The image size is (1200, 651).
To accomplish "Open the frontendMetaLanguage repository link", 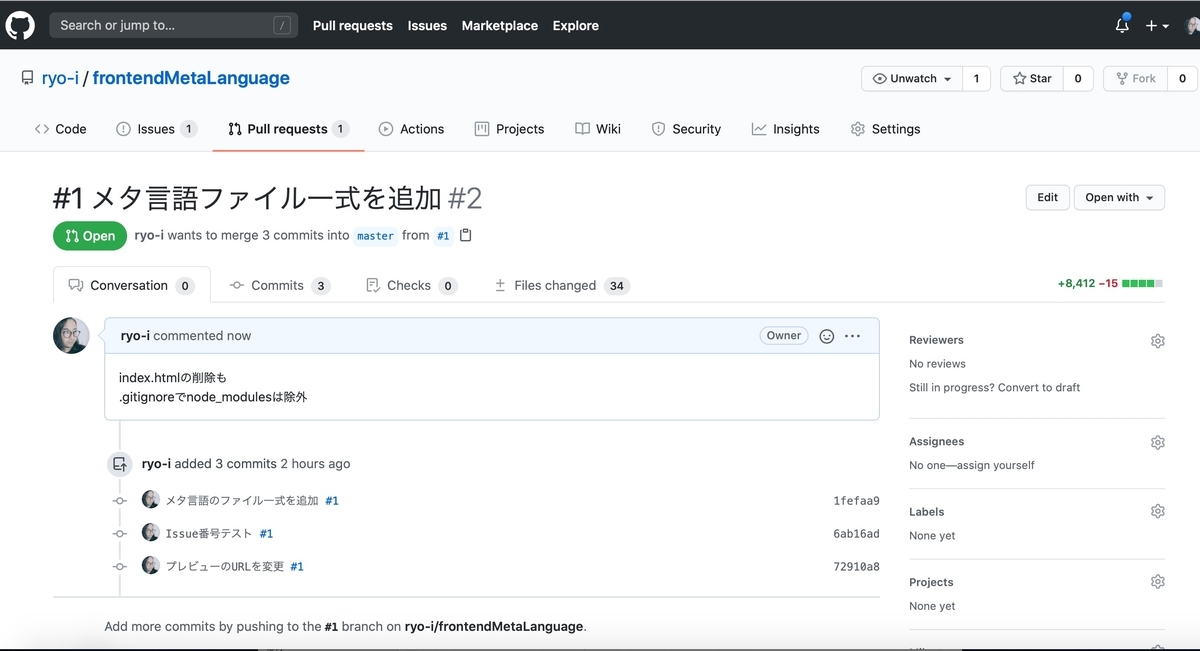I will 191,78.
